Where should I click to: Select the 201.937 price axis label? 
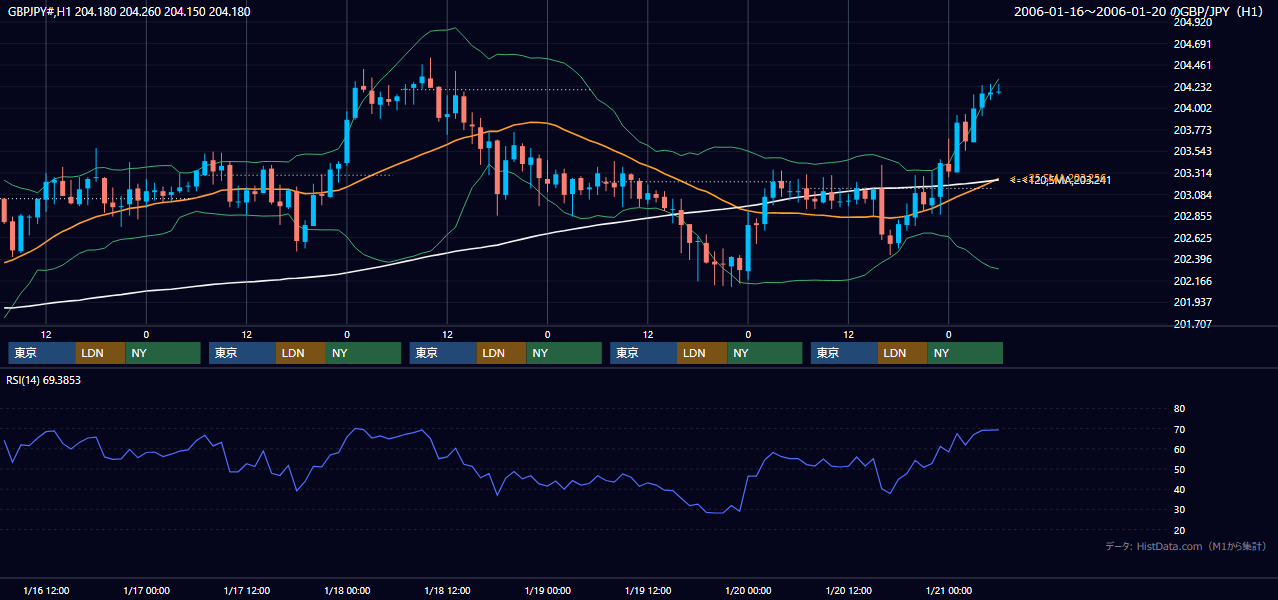tap(1192, 302)
